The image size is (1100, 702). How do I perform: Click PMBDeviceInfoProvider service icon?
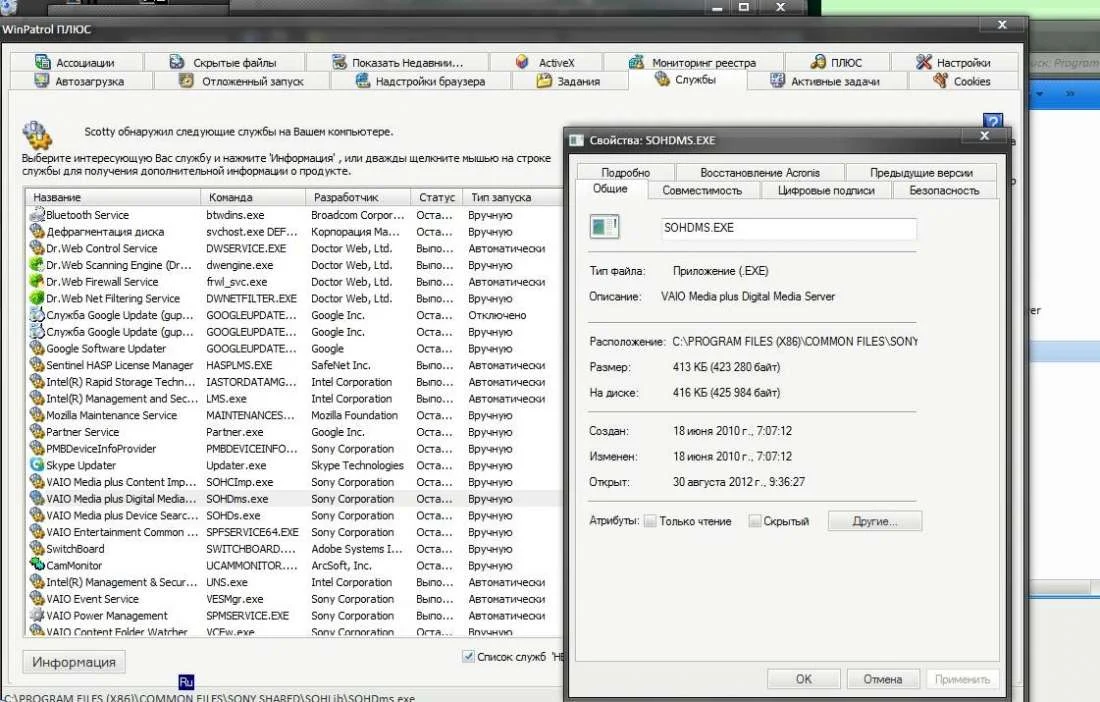(x=37, y=449)
